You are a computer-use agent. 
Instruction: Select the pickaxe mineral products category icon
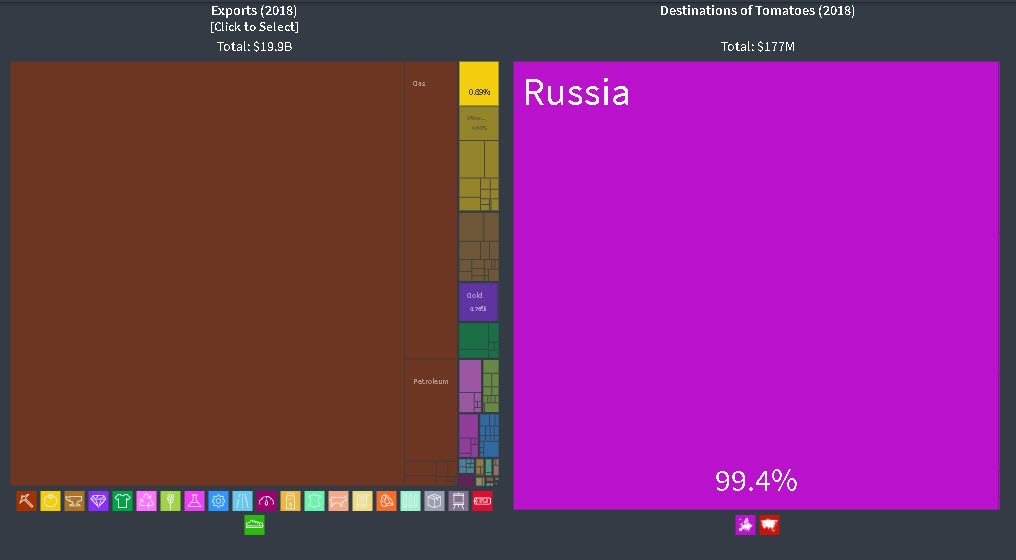point(27,501)
